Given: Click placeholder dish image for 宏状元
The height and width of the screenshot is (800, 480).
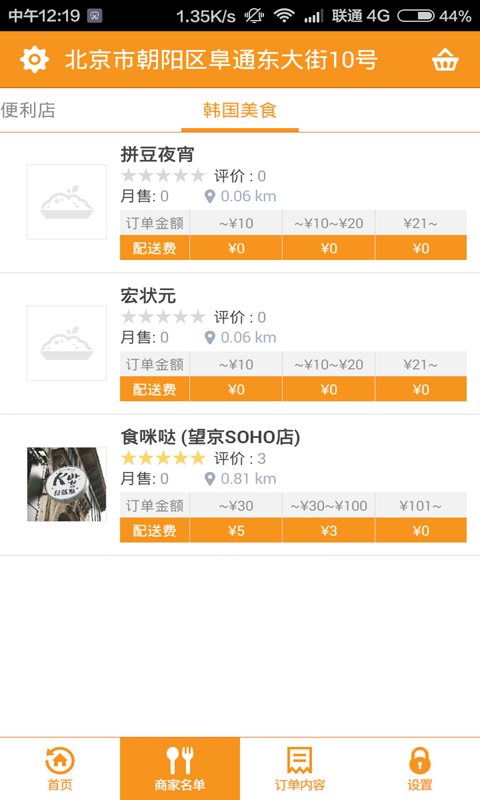Looking at the screenshot, I should tap(67, 343).
